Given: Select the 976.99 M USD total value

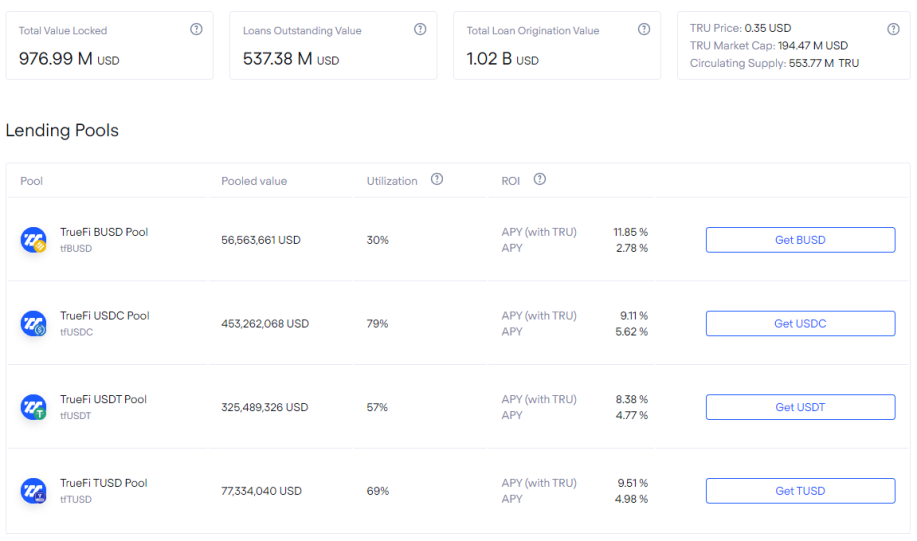Looking at the screenshot, I should pos(69,59).
